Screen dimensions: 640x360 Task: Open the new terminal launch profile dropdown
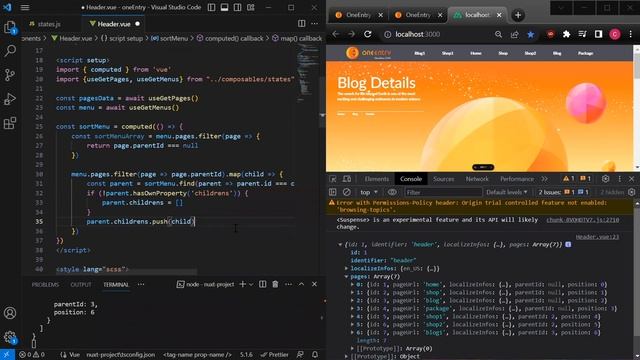point(251,284)
